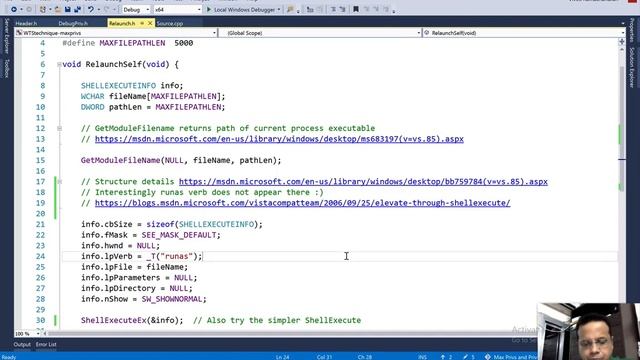Viewport: 640px width, 360px height.
Task: Click the Save All toolbar icon
Action: (x=77, y=9)
